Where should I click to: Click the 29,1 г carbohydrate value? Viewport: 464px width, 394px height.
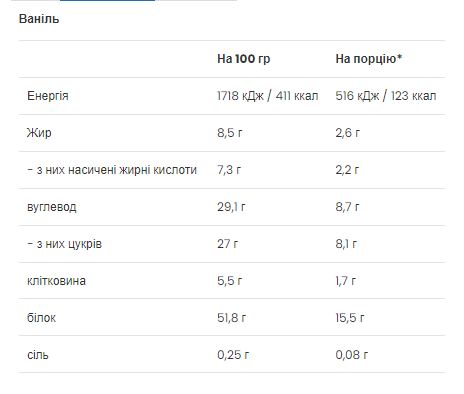[231, 207]
